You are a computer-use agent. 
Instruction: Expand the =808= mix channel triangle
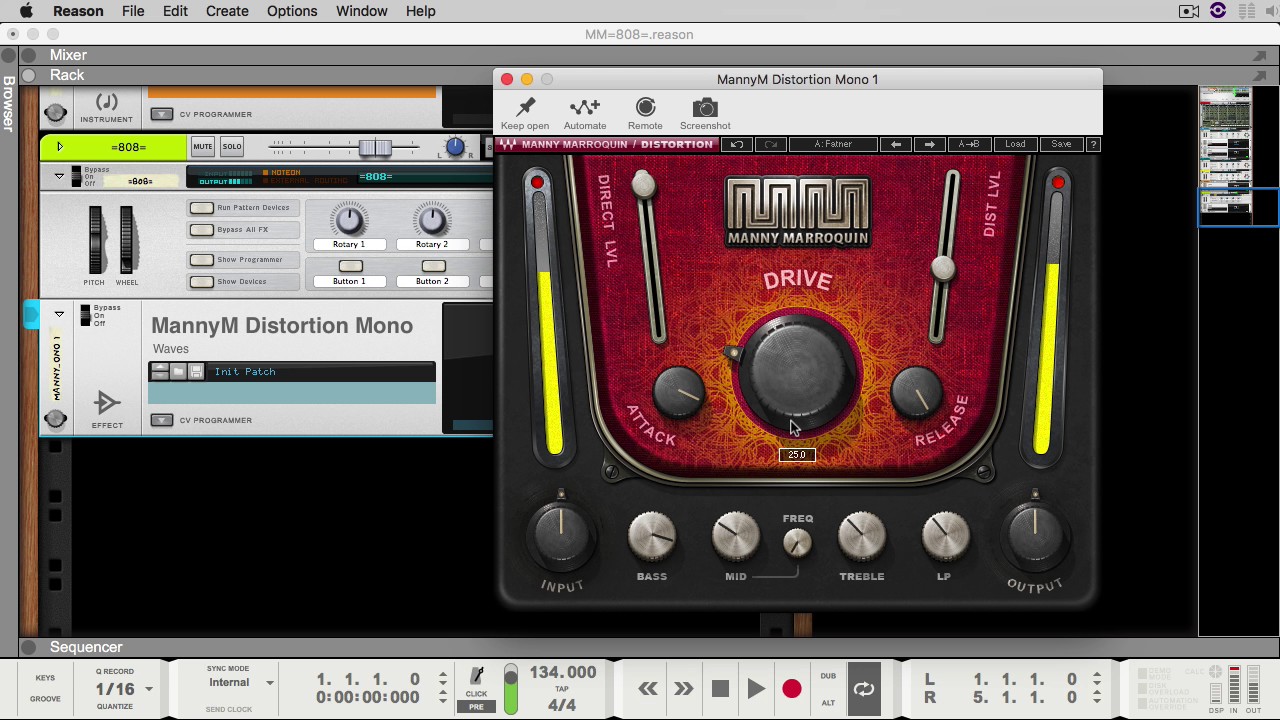(x=59, y=147)
